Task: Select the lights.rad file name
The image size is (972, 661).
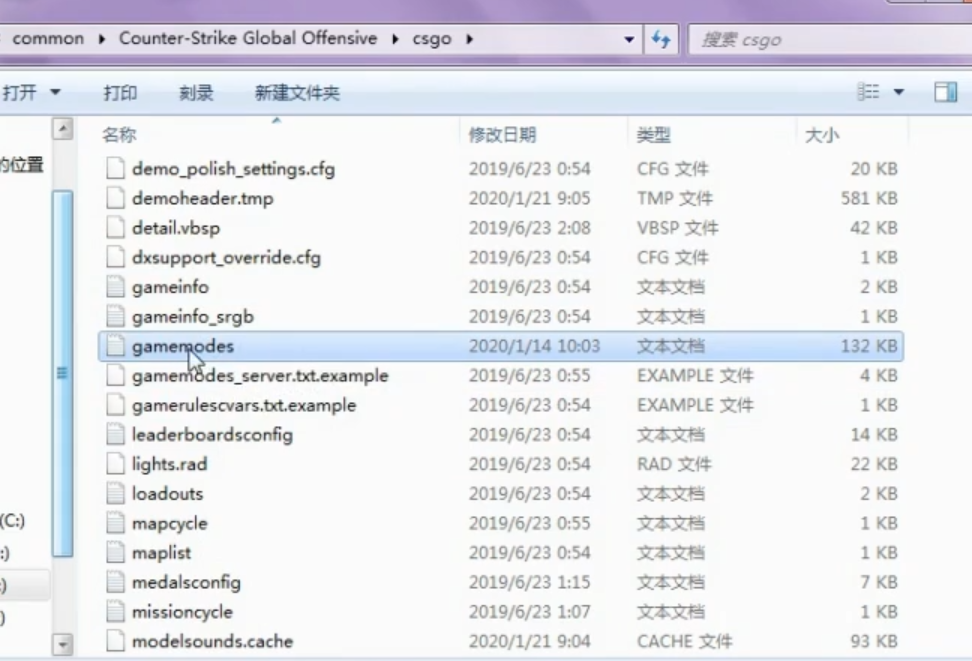Action: coord(169,464)
